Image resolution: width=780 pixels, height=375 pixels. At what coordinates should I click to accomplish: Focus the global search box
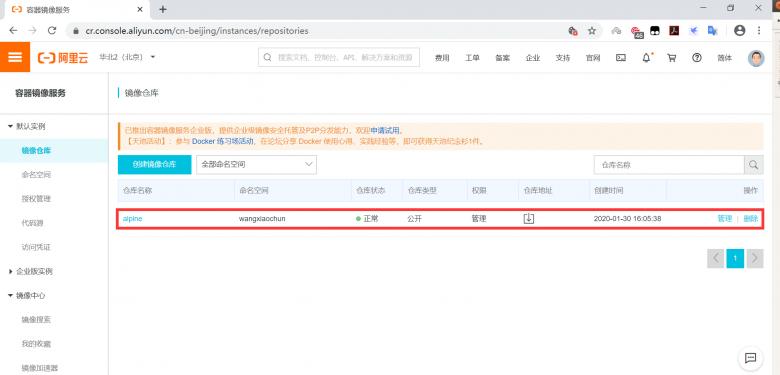pyautogui.click(x=339, y=57)
